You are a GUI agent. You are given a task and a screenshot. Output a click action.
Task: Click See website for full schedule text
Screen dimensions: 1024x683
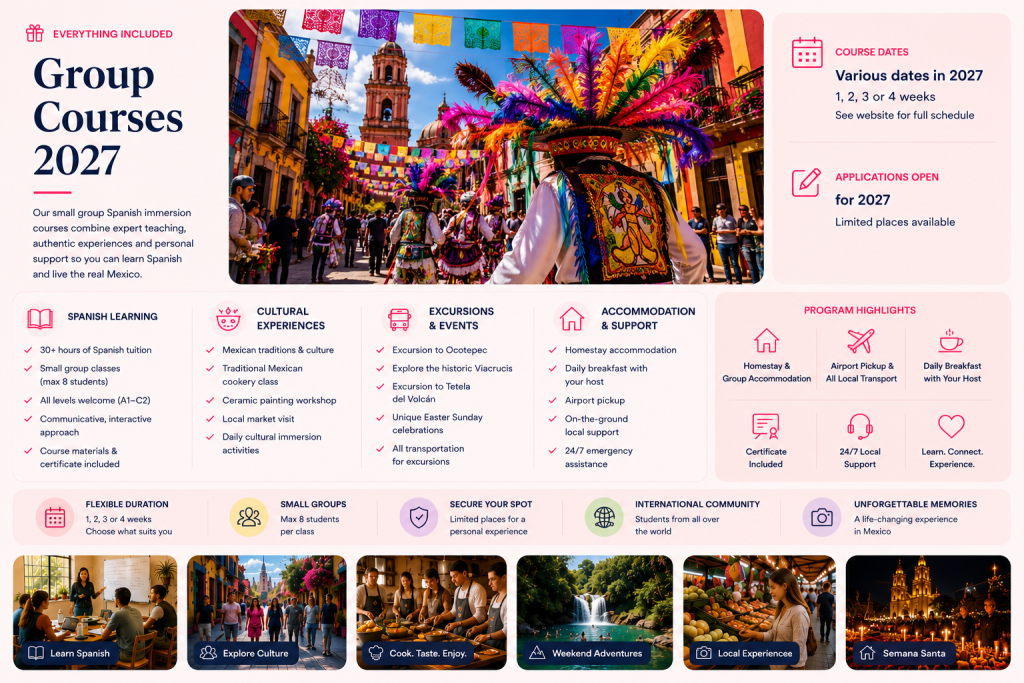click(904, 115)
